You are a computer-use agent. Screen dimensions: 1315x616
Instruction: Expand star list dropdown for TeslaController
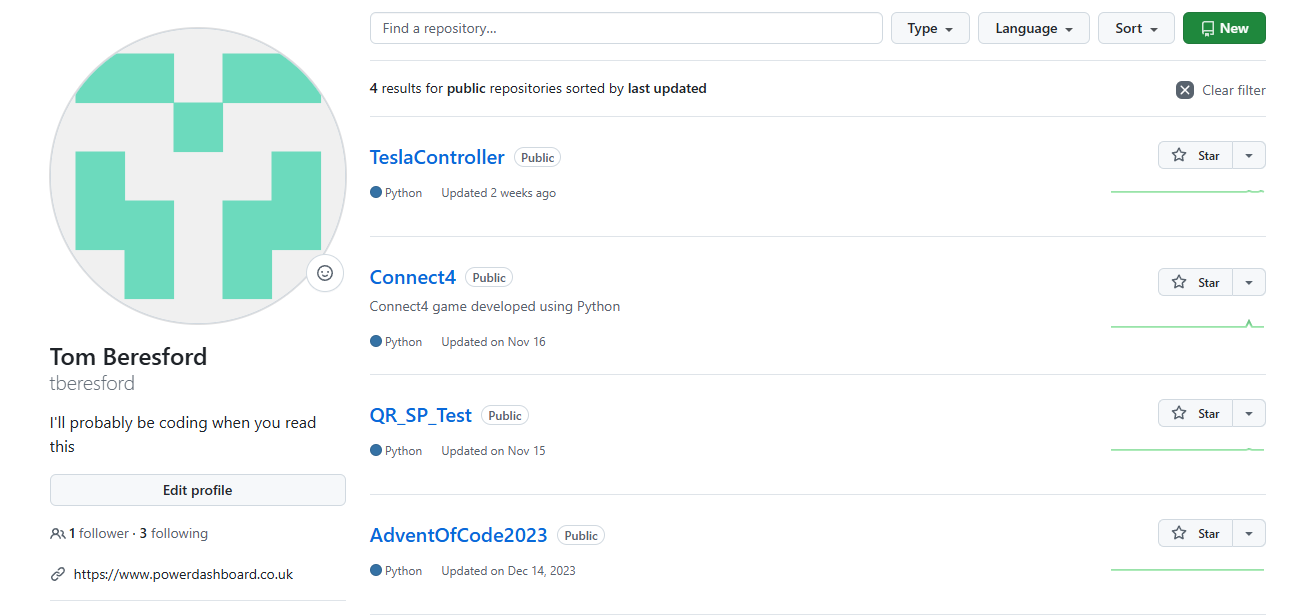pyautogui.click(x=1249, y=156)
